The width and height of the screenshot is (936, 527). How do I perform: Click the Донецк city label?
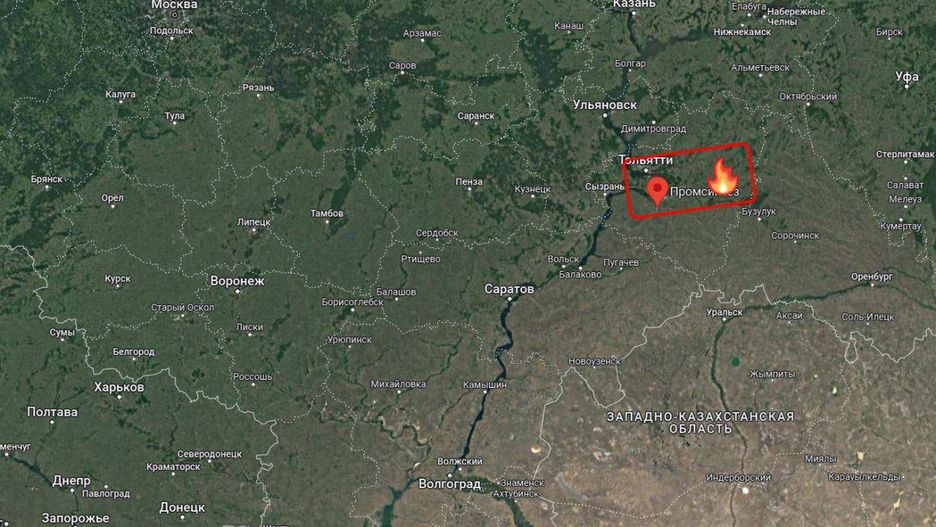pos(182,508)
